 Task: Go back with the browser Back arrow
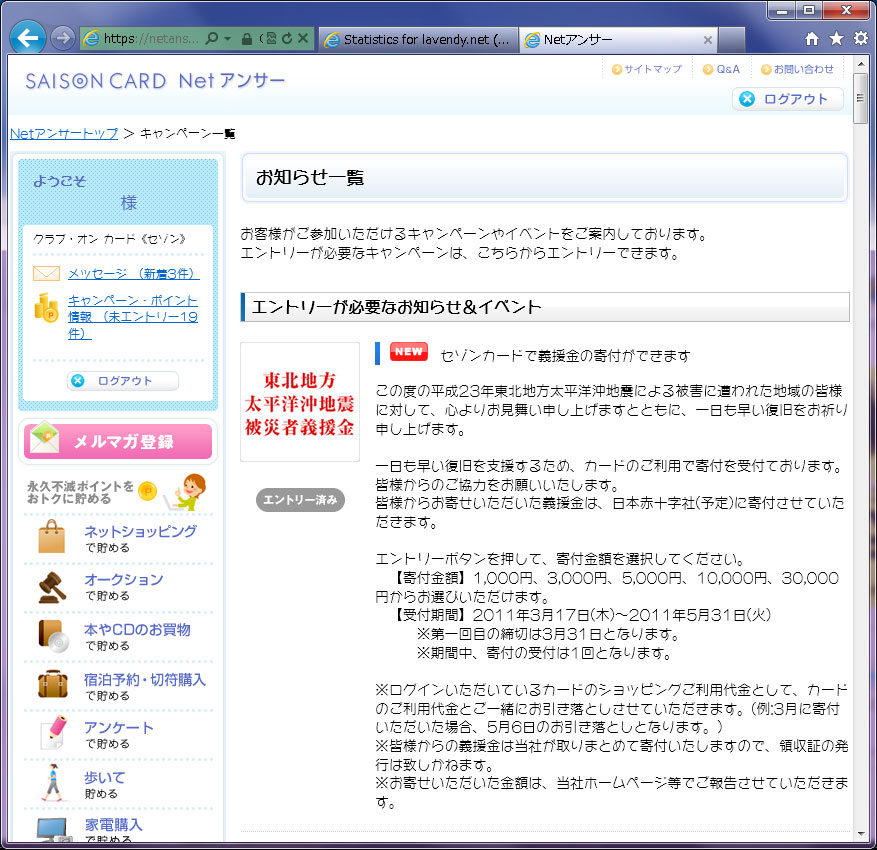tap(27, 38)
